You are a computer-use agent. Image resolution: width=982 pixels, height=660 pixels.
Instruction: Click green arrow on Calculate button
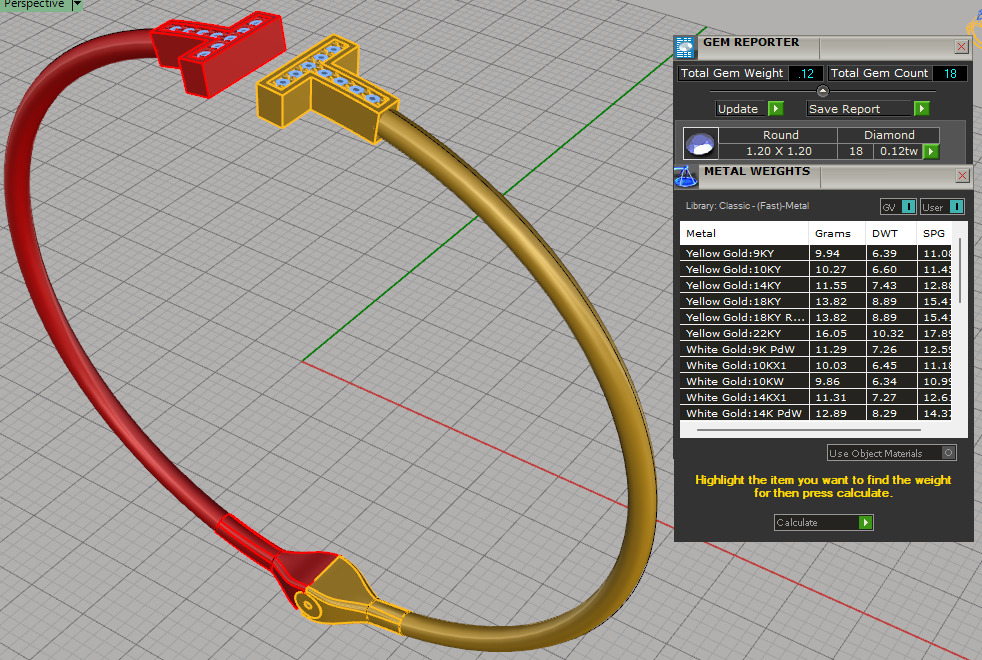[x=866, y=522]
